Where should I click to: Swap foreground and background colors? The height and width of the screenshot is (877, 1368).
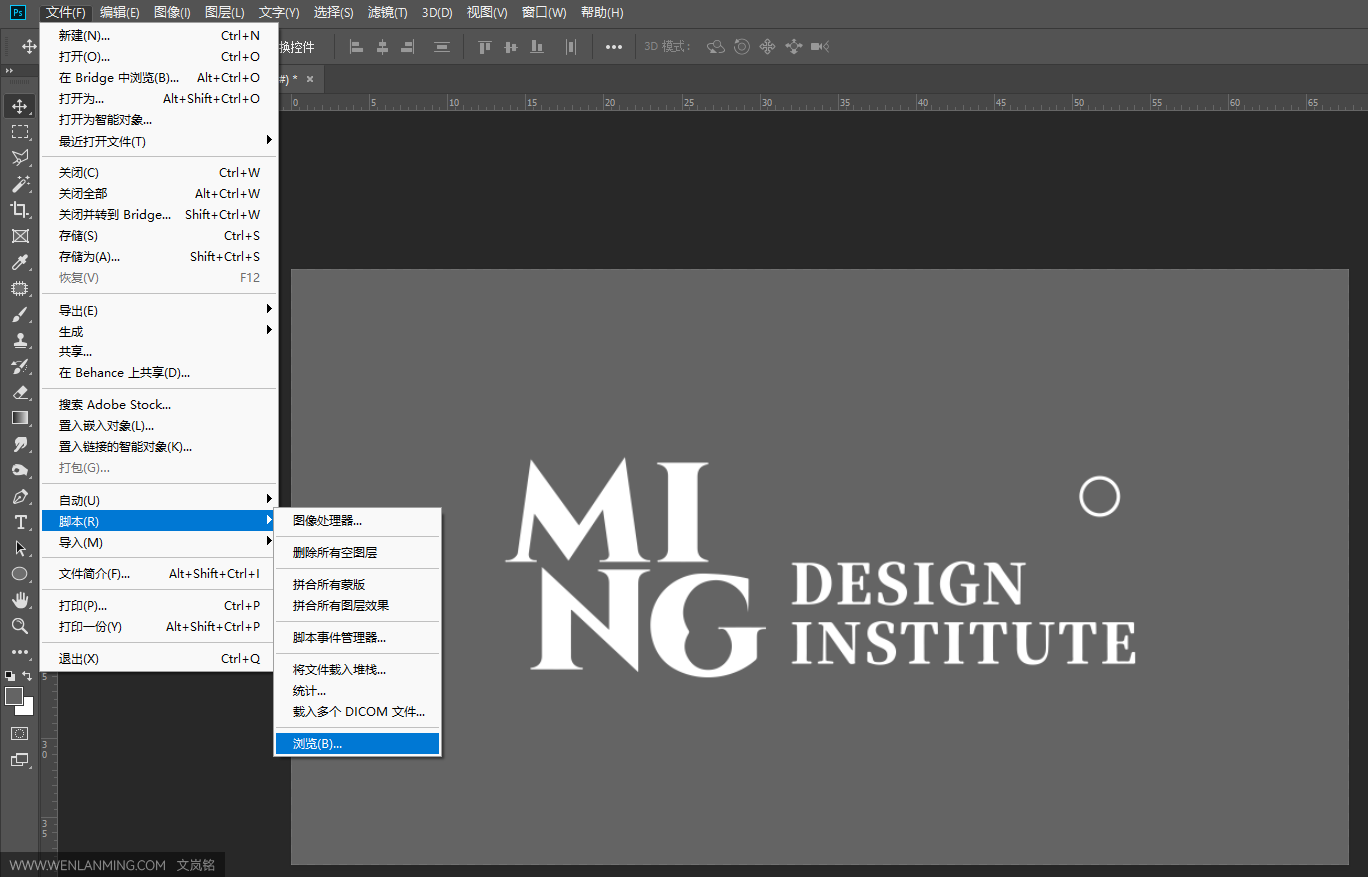(x=27, y=677)
